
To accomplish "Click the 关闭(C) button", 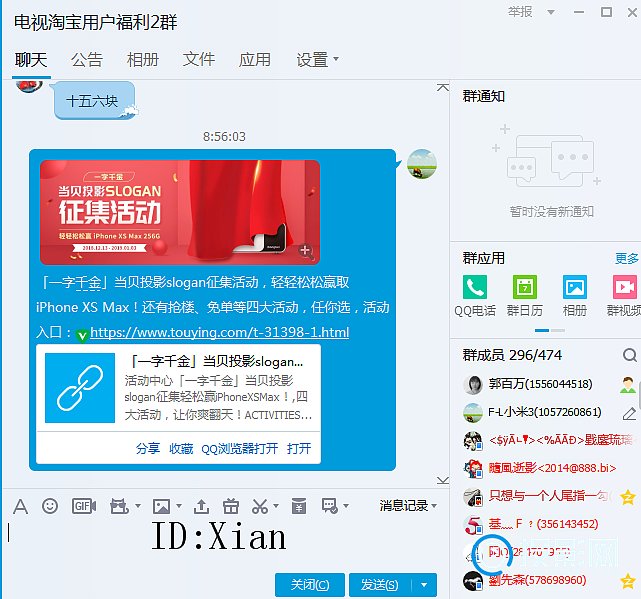I will click(x=310, y=585).
